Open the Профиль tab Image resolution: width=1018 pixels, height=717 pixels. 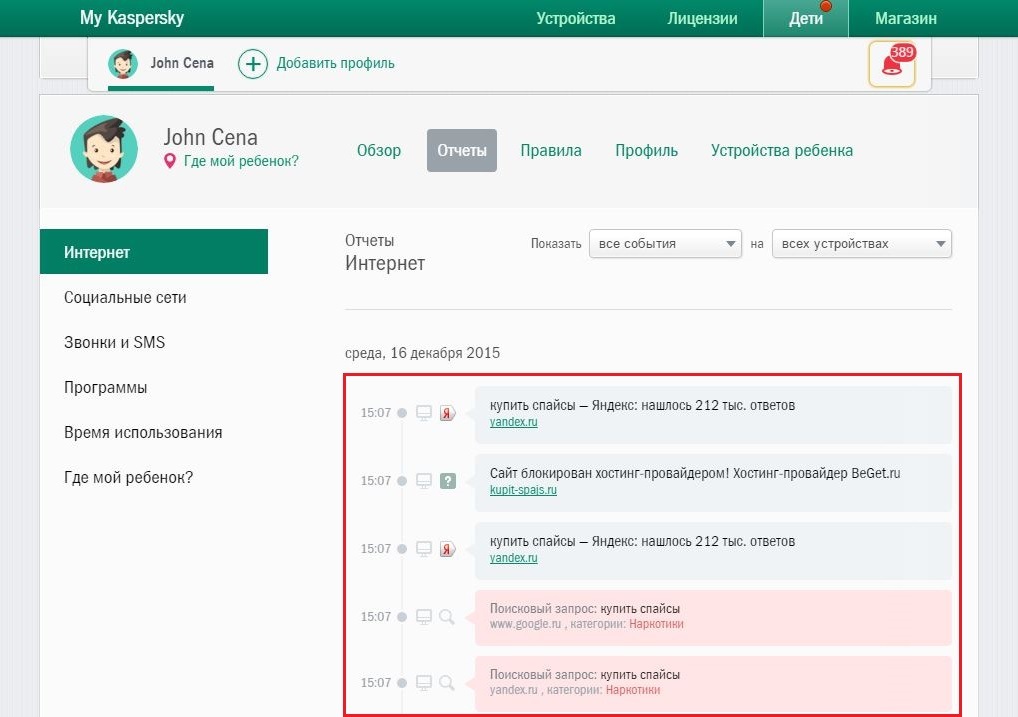point(647,151)
